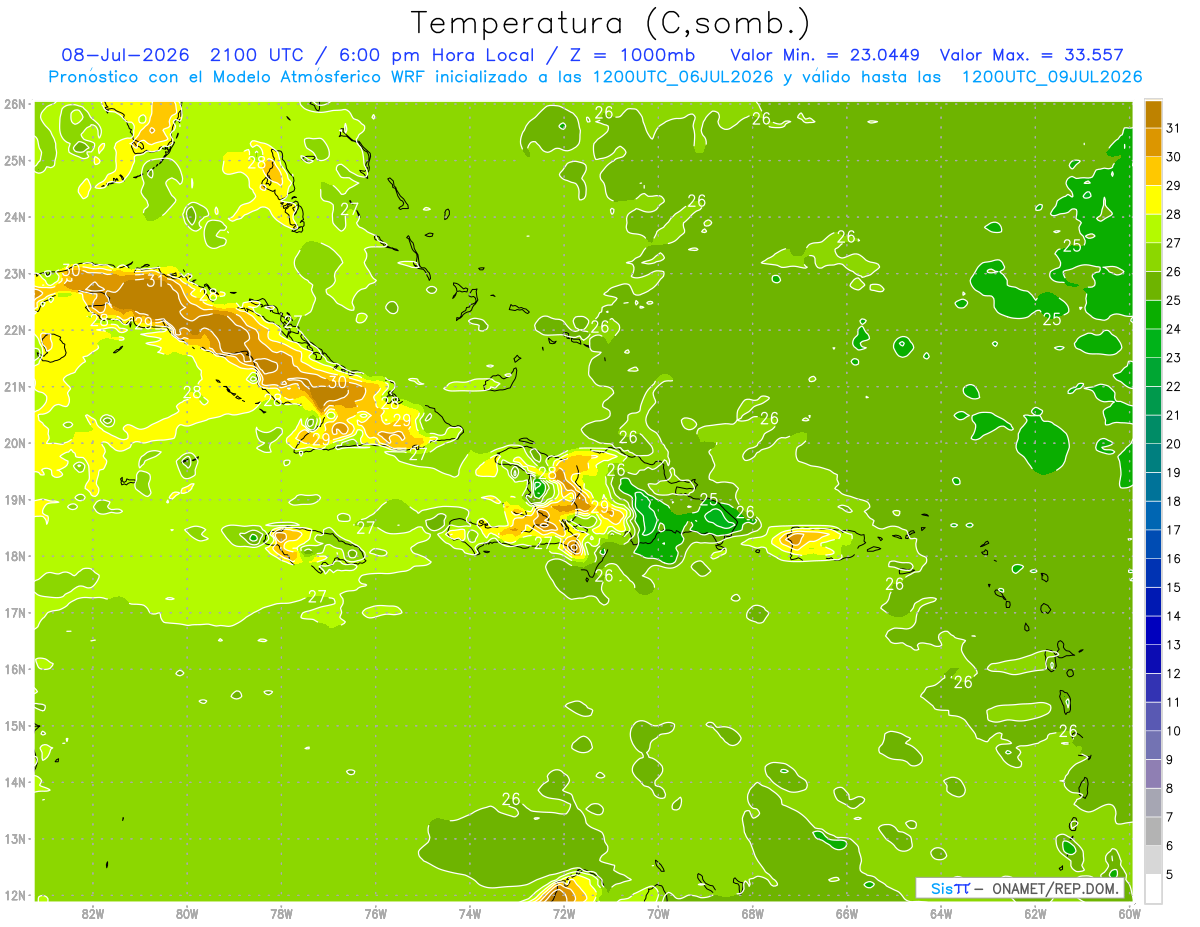
Task: Select the "20N" latitude axis label
Action: click(x=14, y=443)
